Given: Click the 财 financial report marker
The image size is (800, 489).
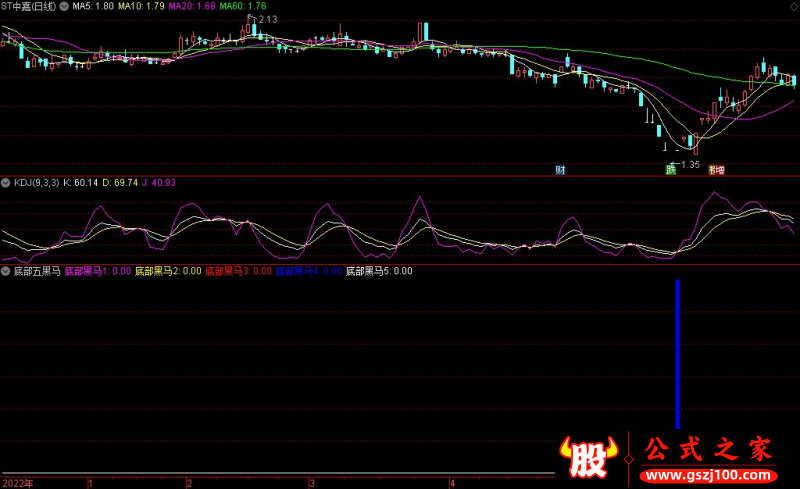Looking at the screenshot, I should pos(562,170).
